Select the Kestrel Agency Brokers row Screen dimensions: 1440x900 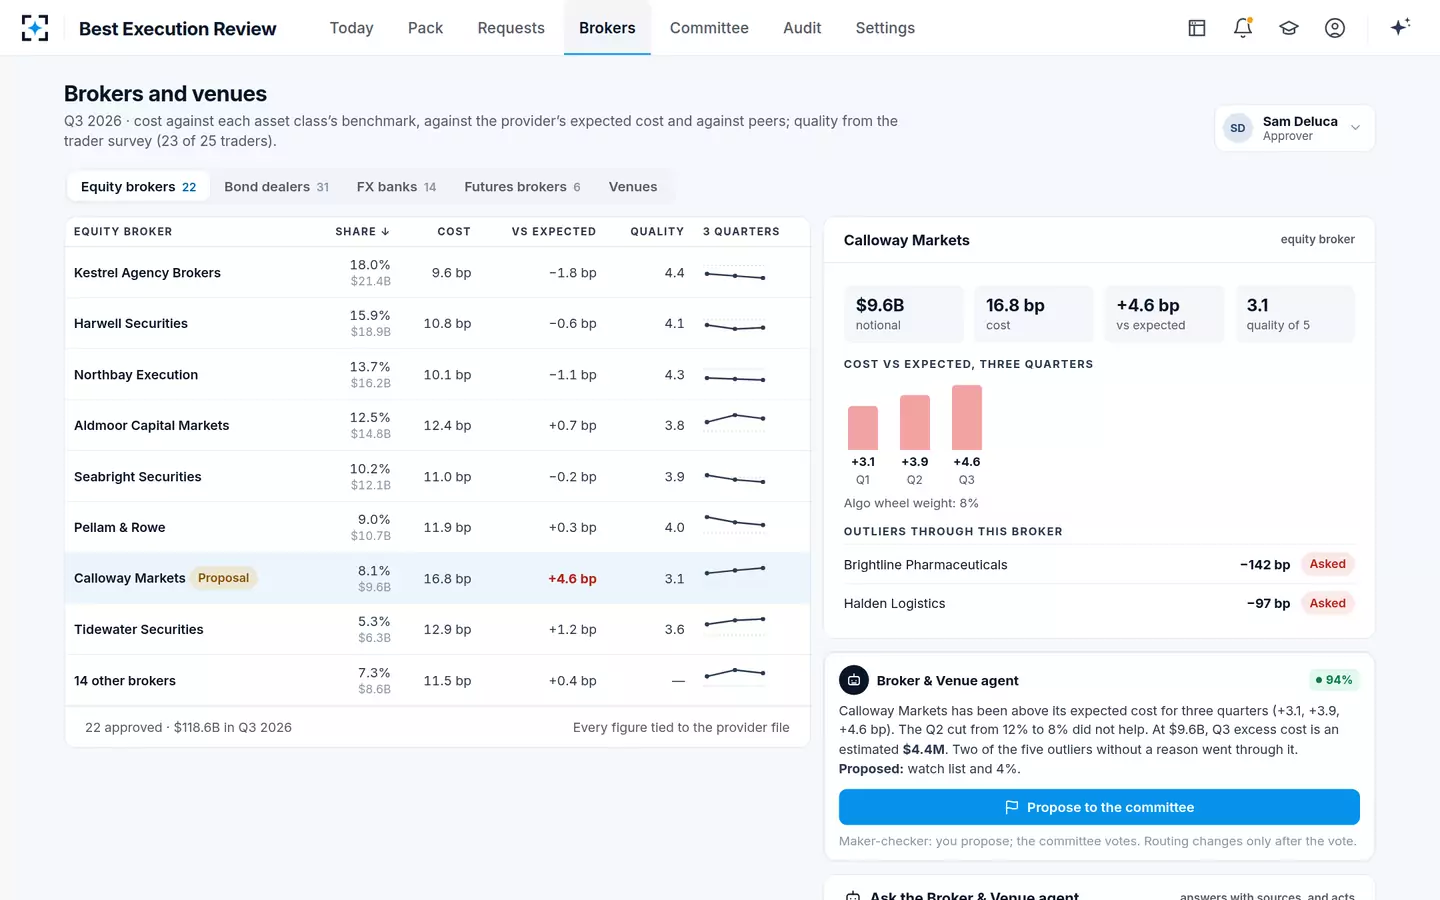pyautogui.click(x=437, y=273)
